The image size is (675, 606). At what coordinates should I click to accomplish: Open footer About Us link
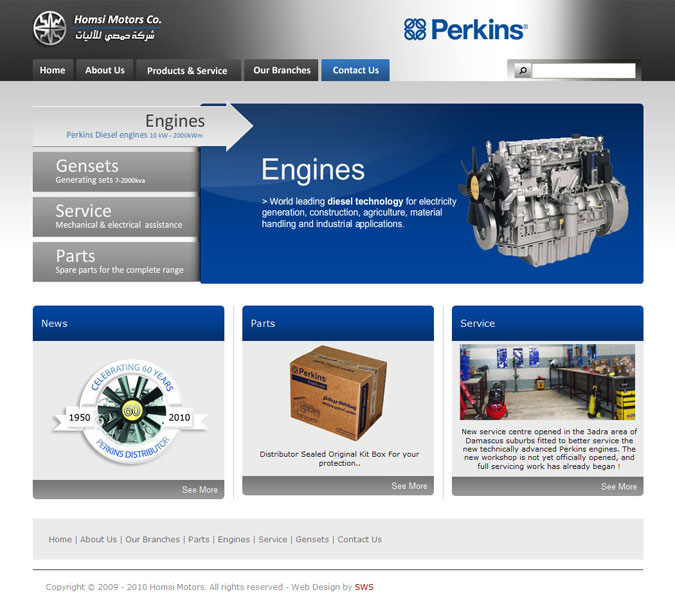pos(99,539)
